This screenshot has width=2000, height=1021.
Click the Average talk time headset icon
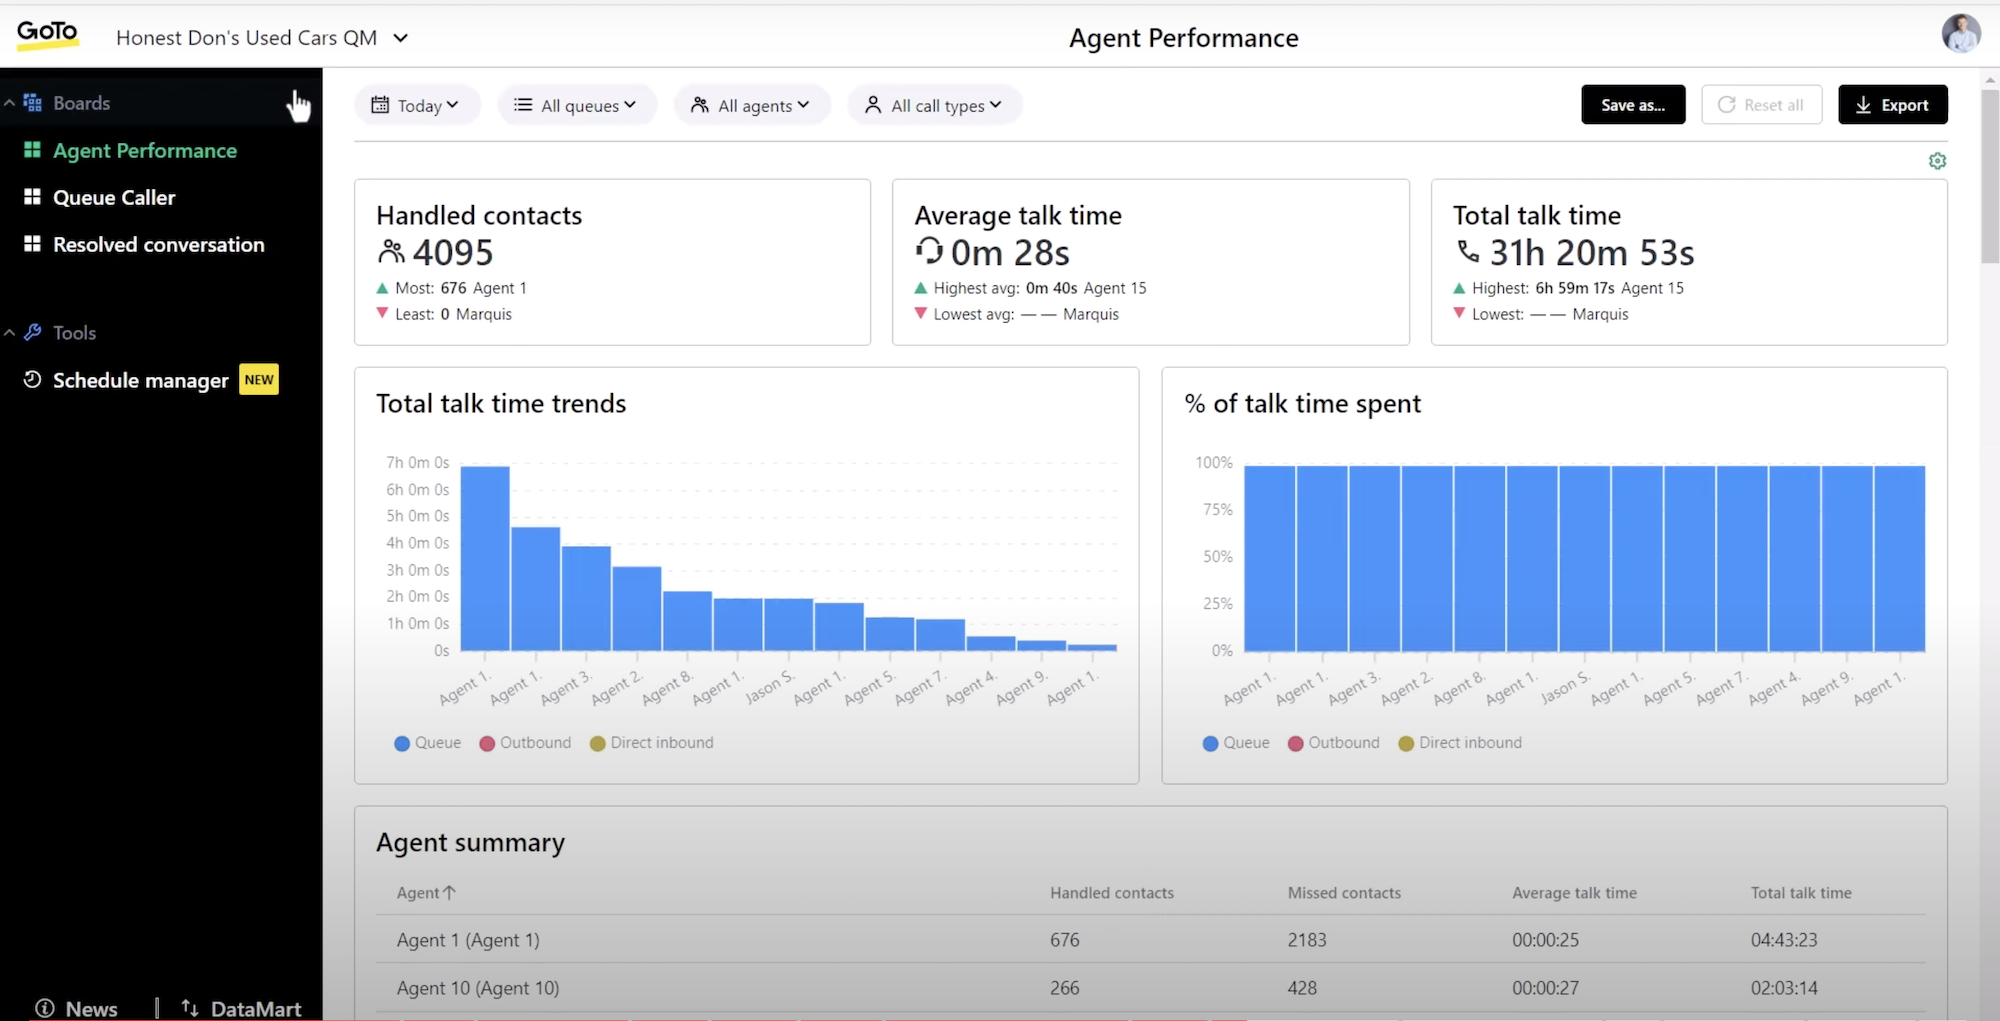pyautogui.click(x=929, y=250)
